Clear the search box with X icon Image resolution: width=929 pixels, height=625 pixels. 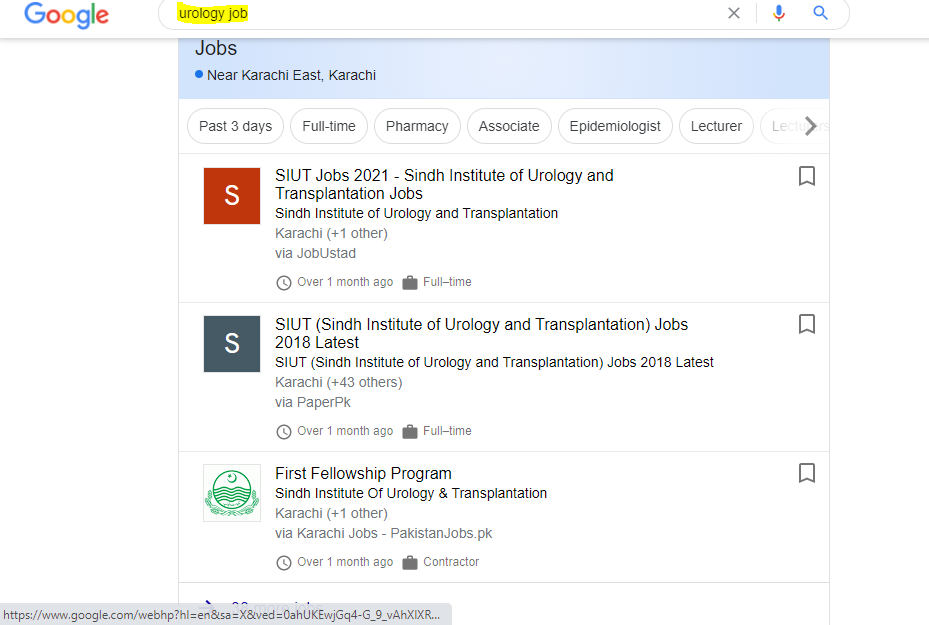733,13
